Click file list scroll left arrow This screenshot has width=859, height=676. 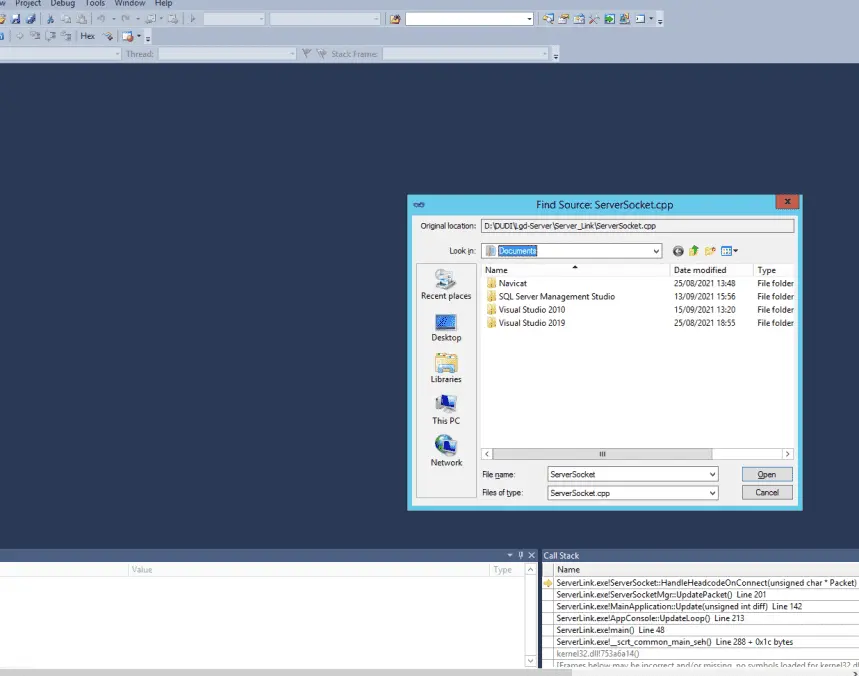point(487,454)
